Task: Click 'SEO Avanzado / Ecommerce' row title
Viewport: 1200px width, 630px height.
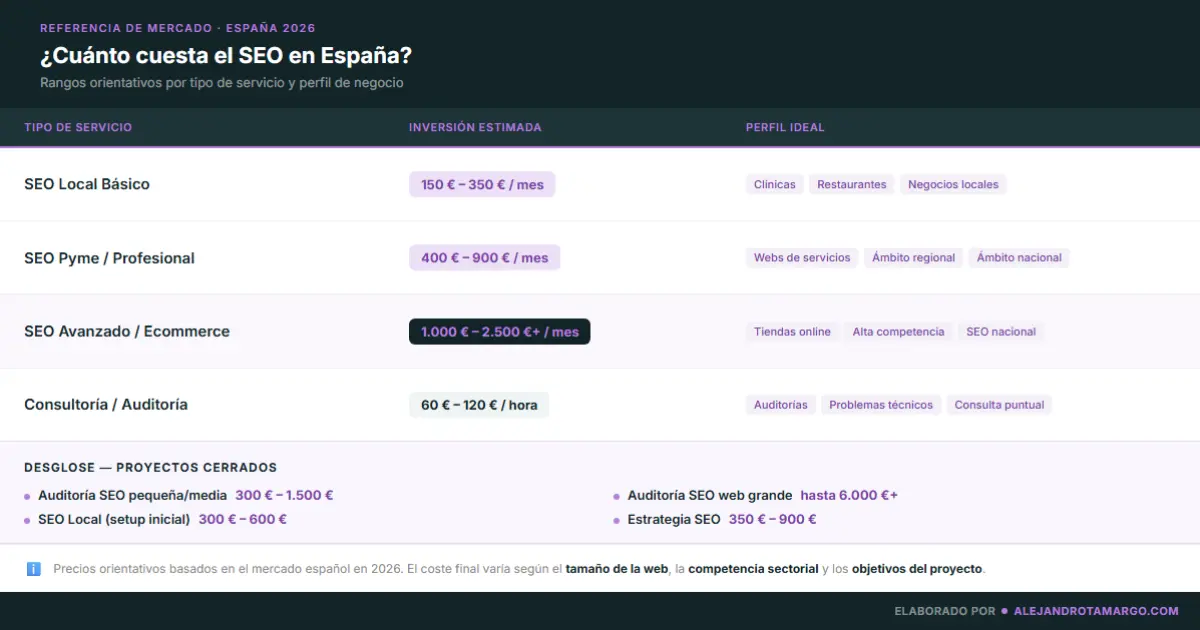Action: (x=127, y=331)
